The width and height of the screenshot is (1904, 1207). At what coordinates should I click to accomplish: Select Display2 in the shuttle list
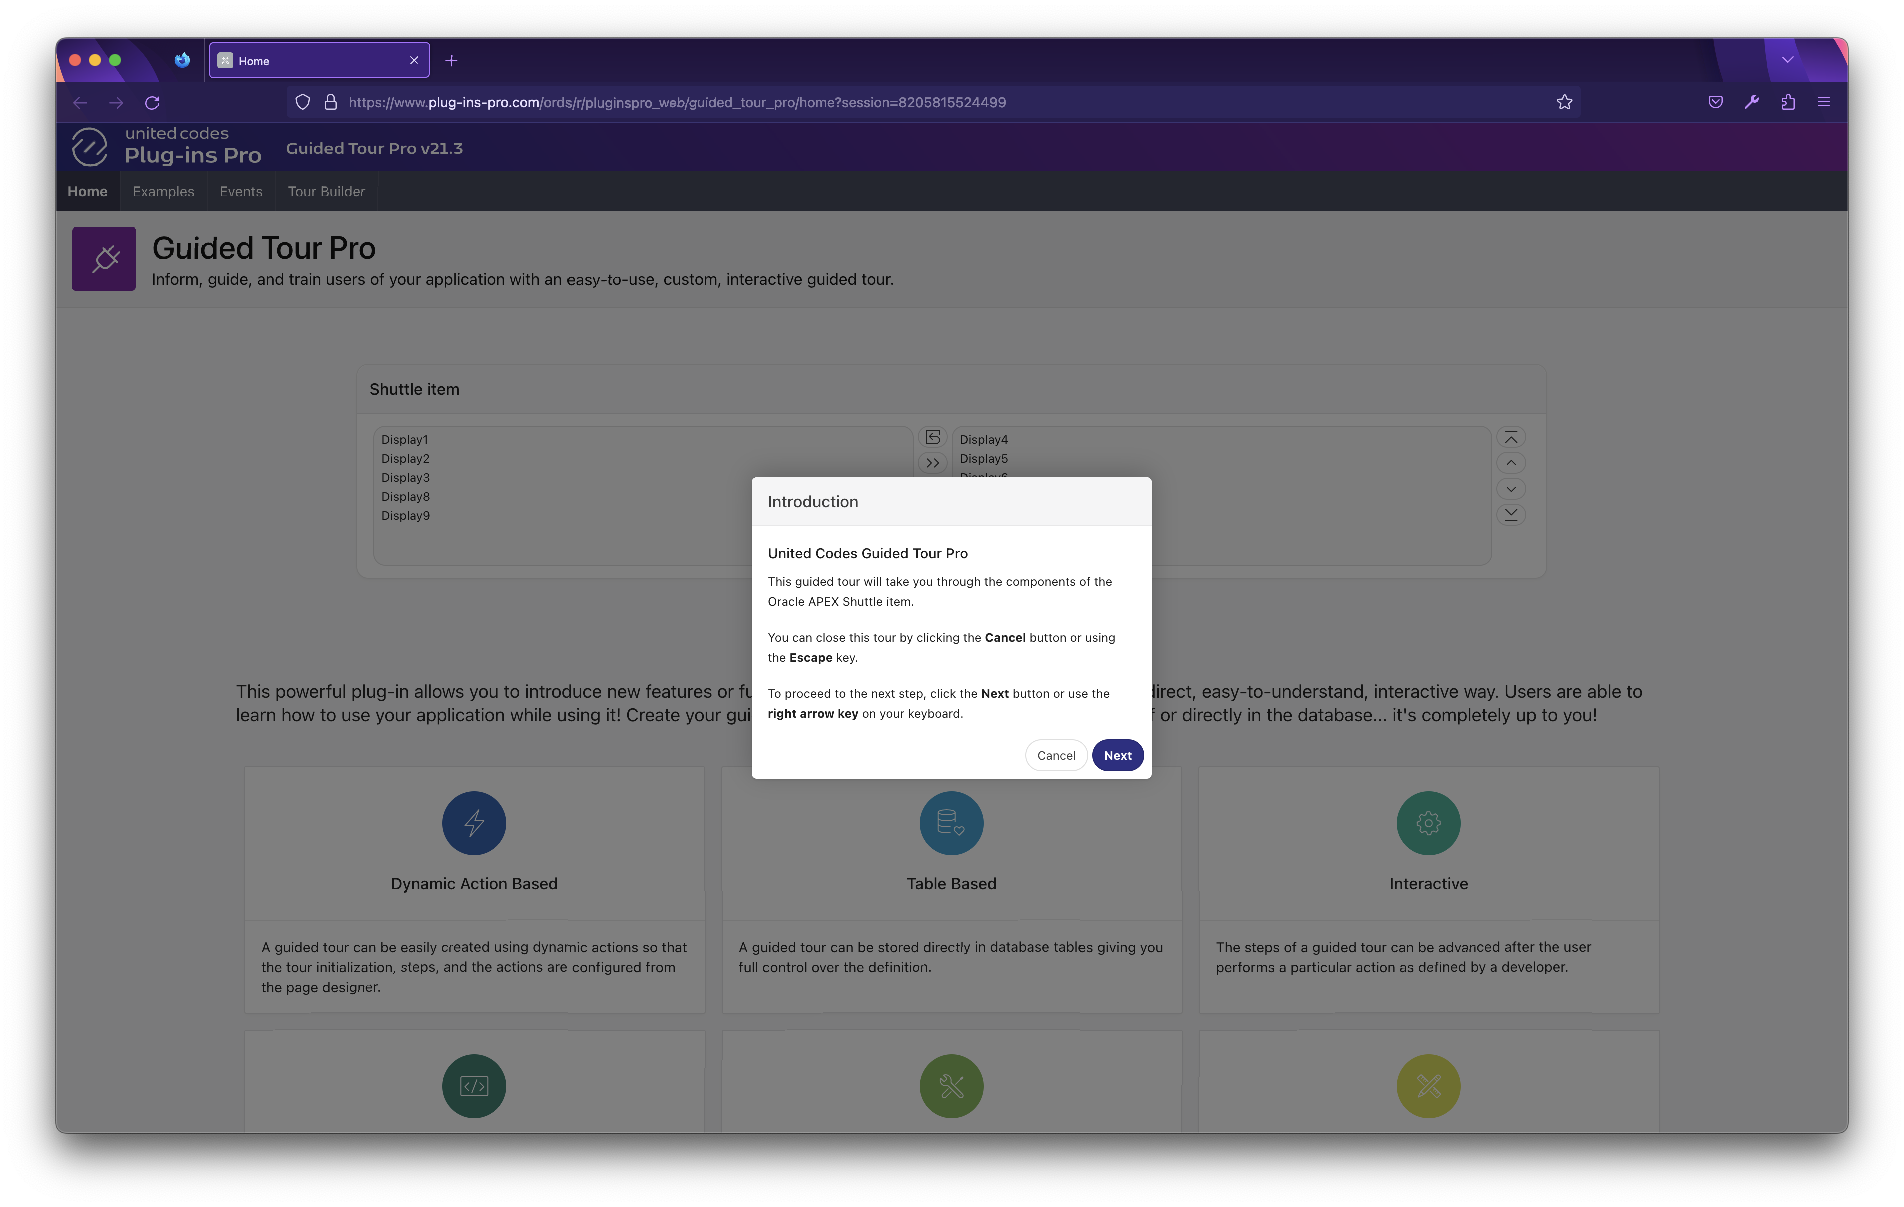(405, 458)
